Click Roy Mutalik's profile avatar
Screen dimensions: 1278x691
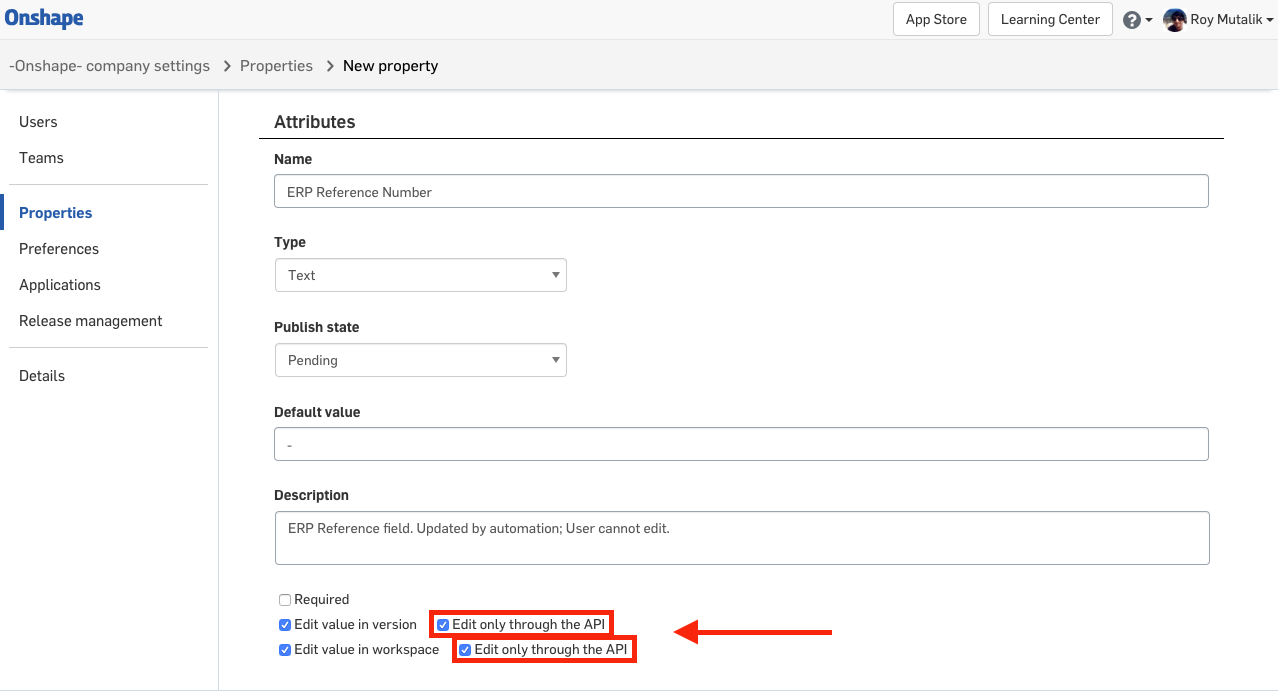pyautogui.click(x=1175, y=20)
